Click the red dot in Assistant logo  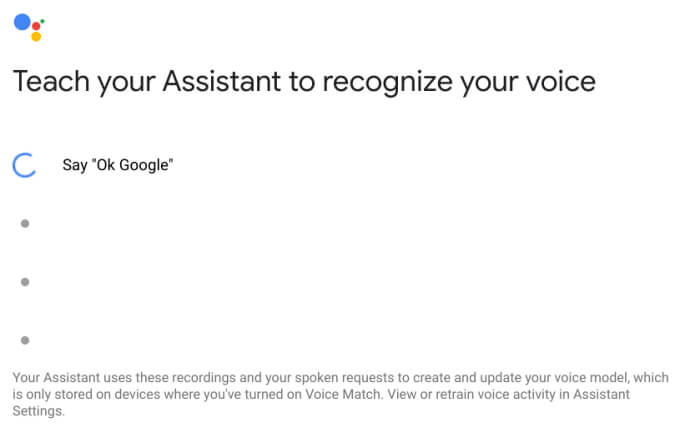35,27
